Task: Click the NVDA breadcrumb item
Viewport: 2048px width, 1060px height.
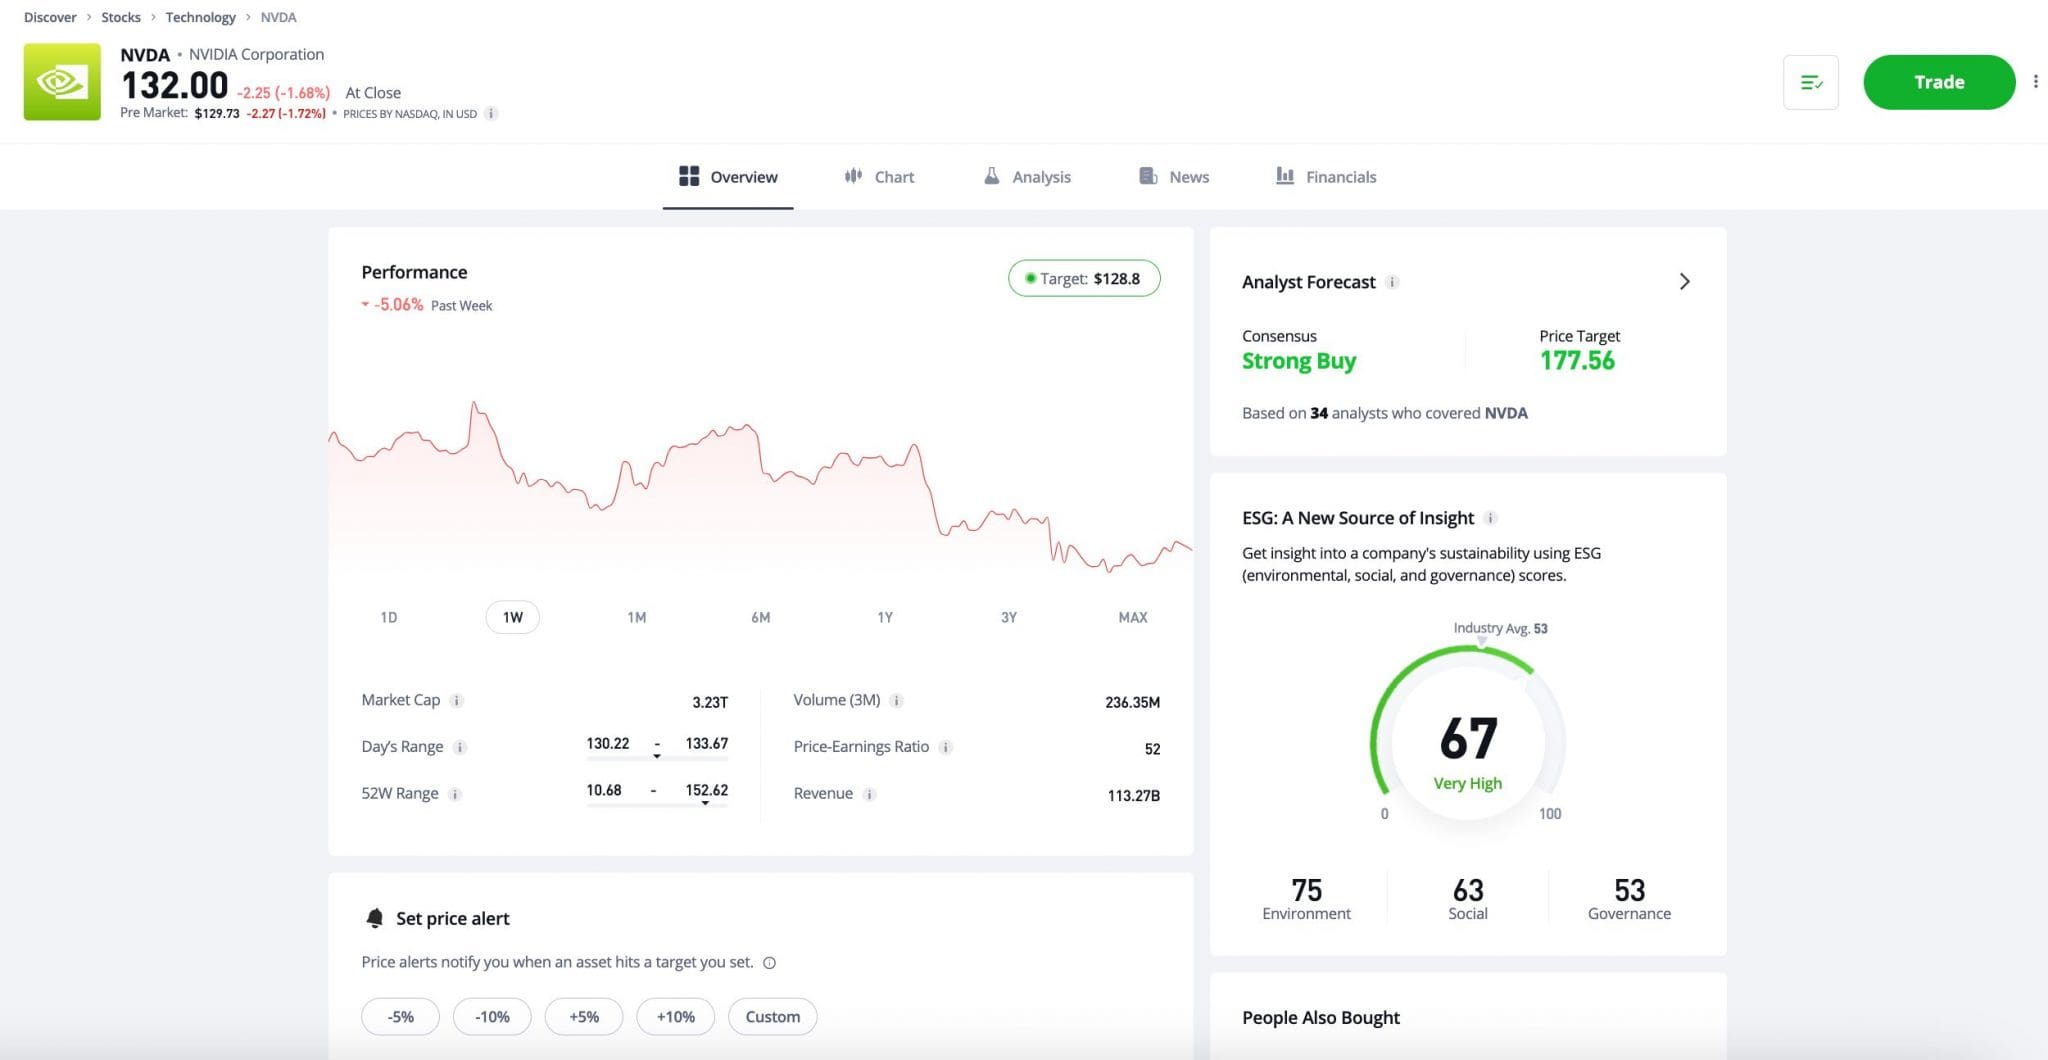Action: [278, 17]
